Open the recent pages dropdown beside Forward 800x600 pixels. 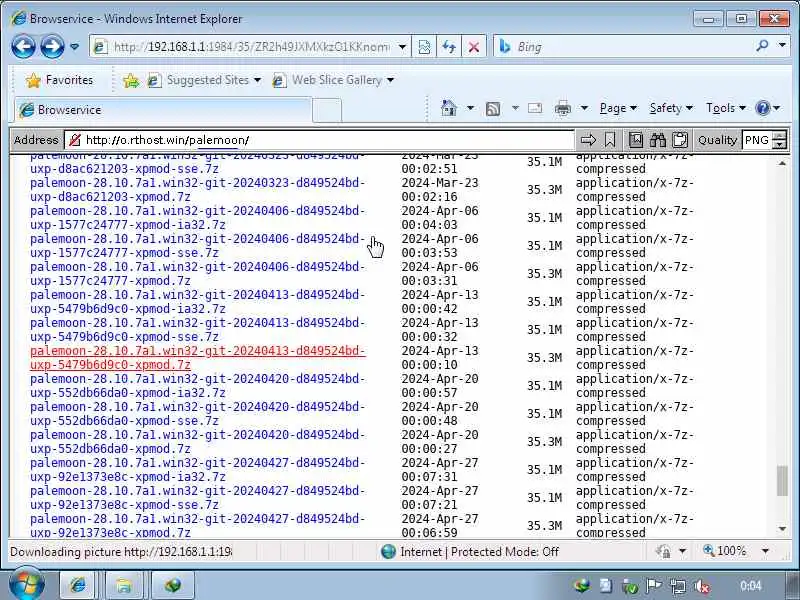(74, 47)
